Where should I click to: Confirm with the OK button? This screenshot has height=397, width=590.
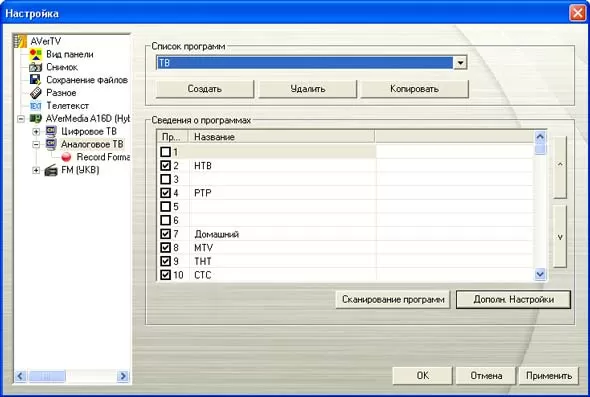tap(422, 376)
